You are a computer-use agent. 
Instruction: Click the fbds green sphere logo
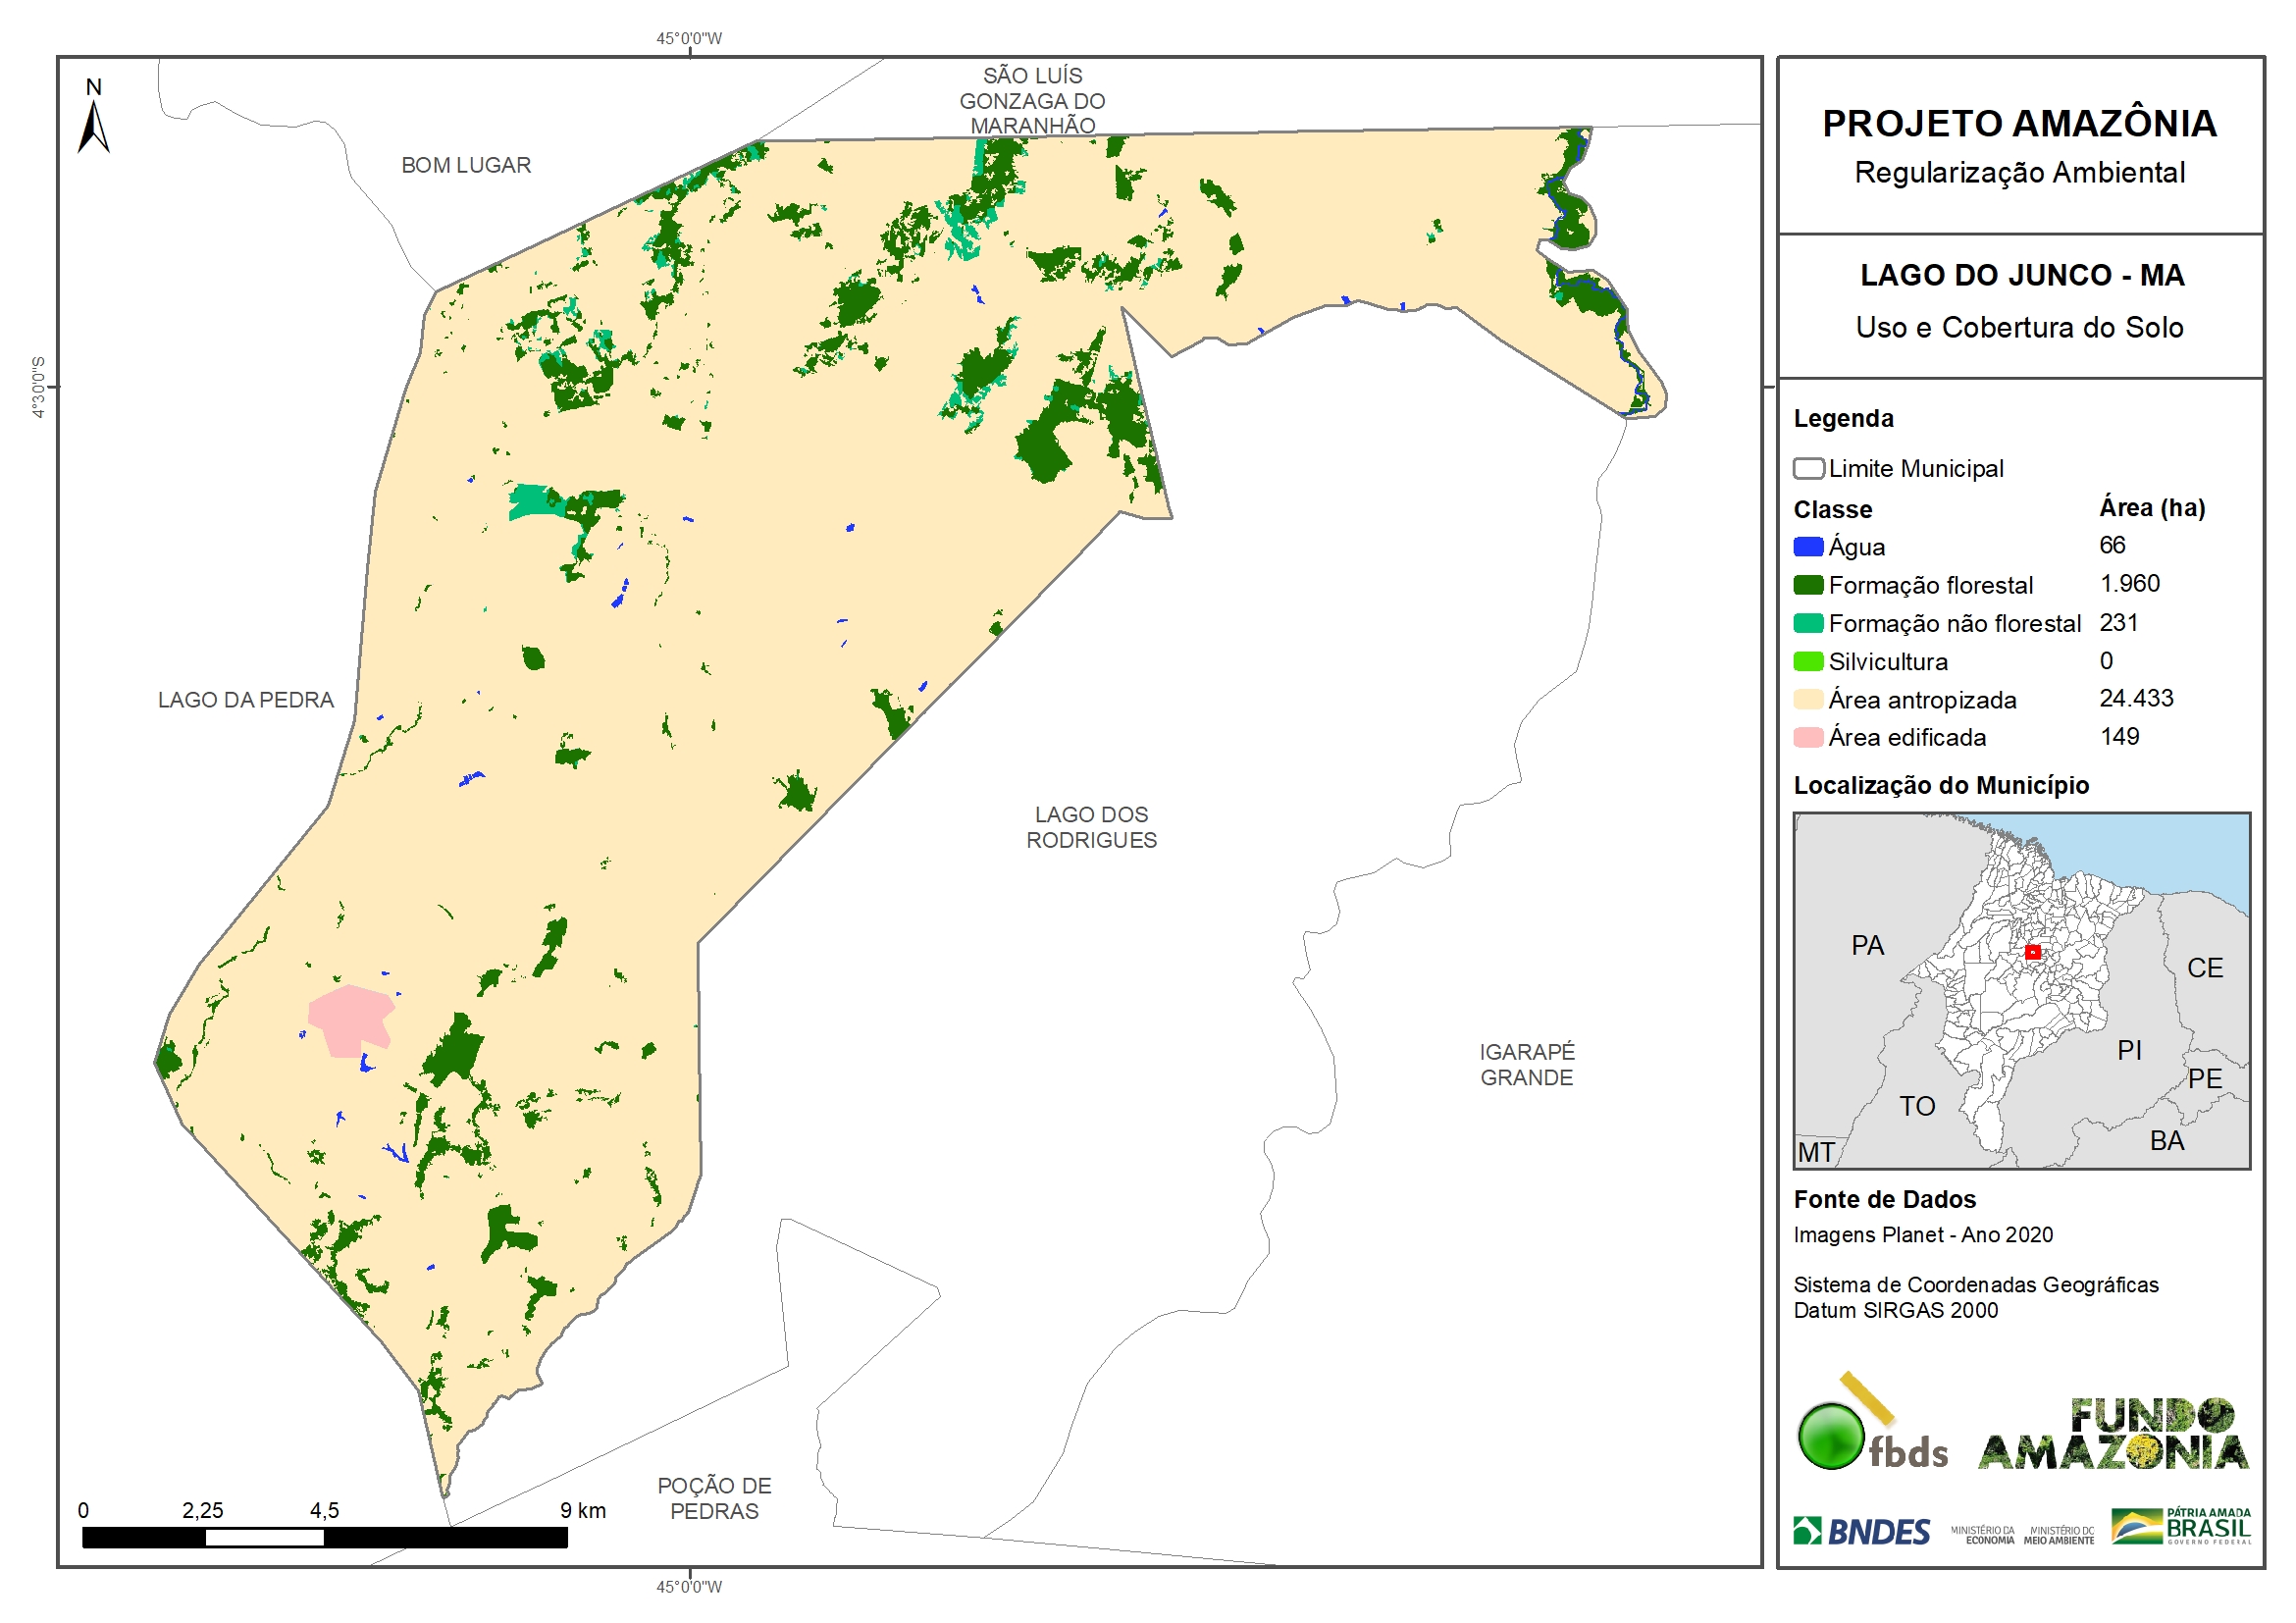click(1831, 1436)
